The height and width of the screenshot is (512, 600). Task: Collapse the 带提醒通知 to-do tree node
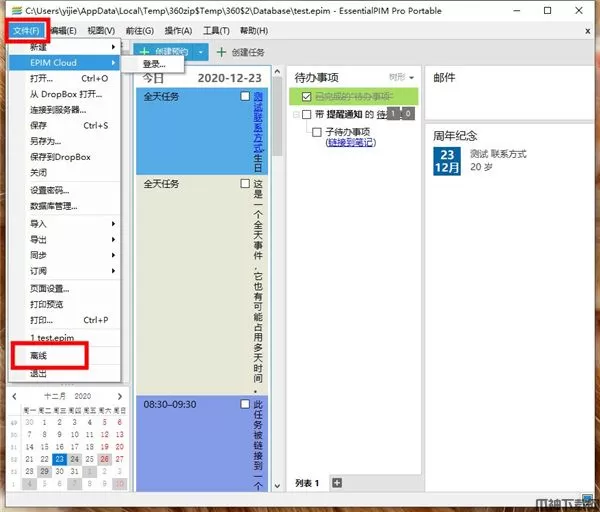tap(295, 114)
